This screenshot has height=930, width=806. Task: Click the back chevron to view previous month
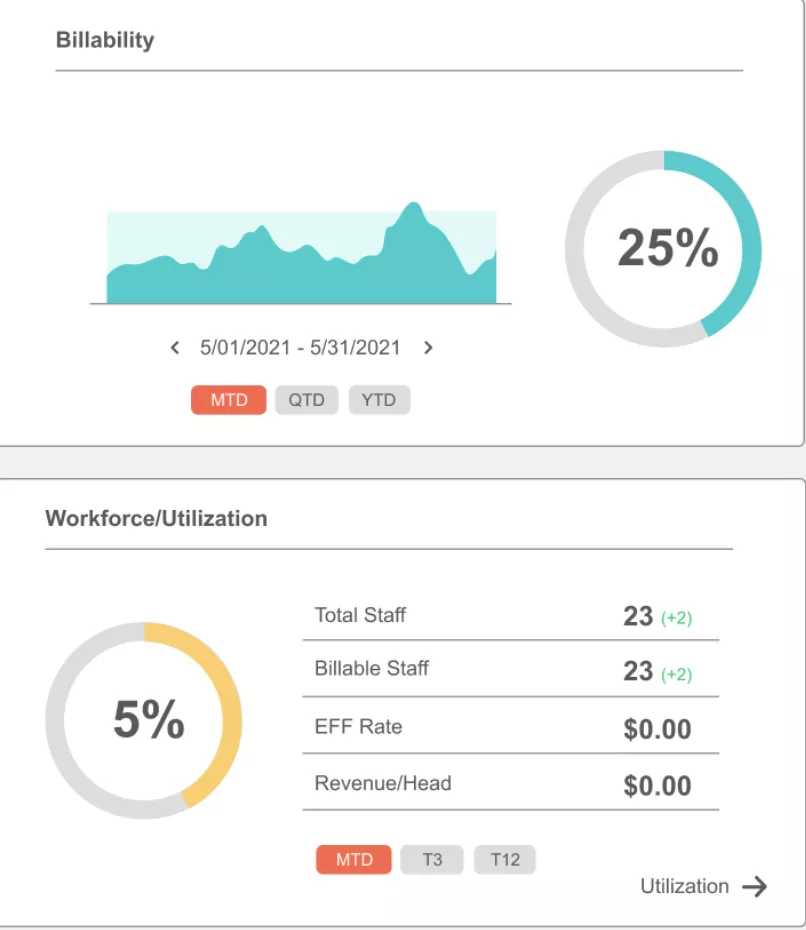(174, 347)
